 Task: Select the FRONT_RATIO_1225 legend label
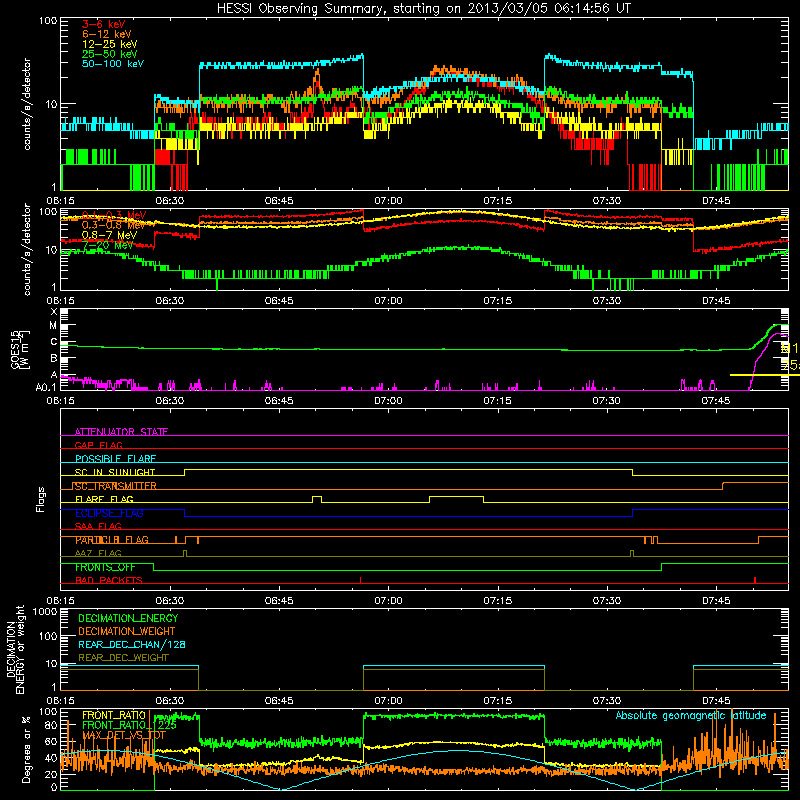click(x=129, y=725)
